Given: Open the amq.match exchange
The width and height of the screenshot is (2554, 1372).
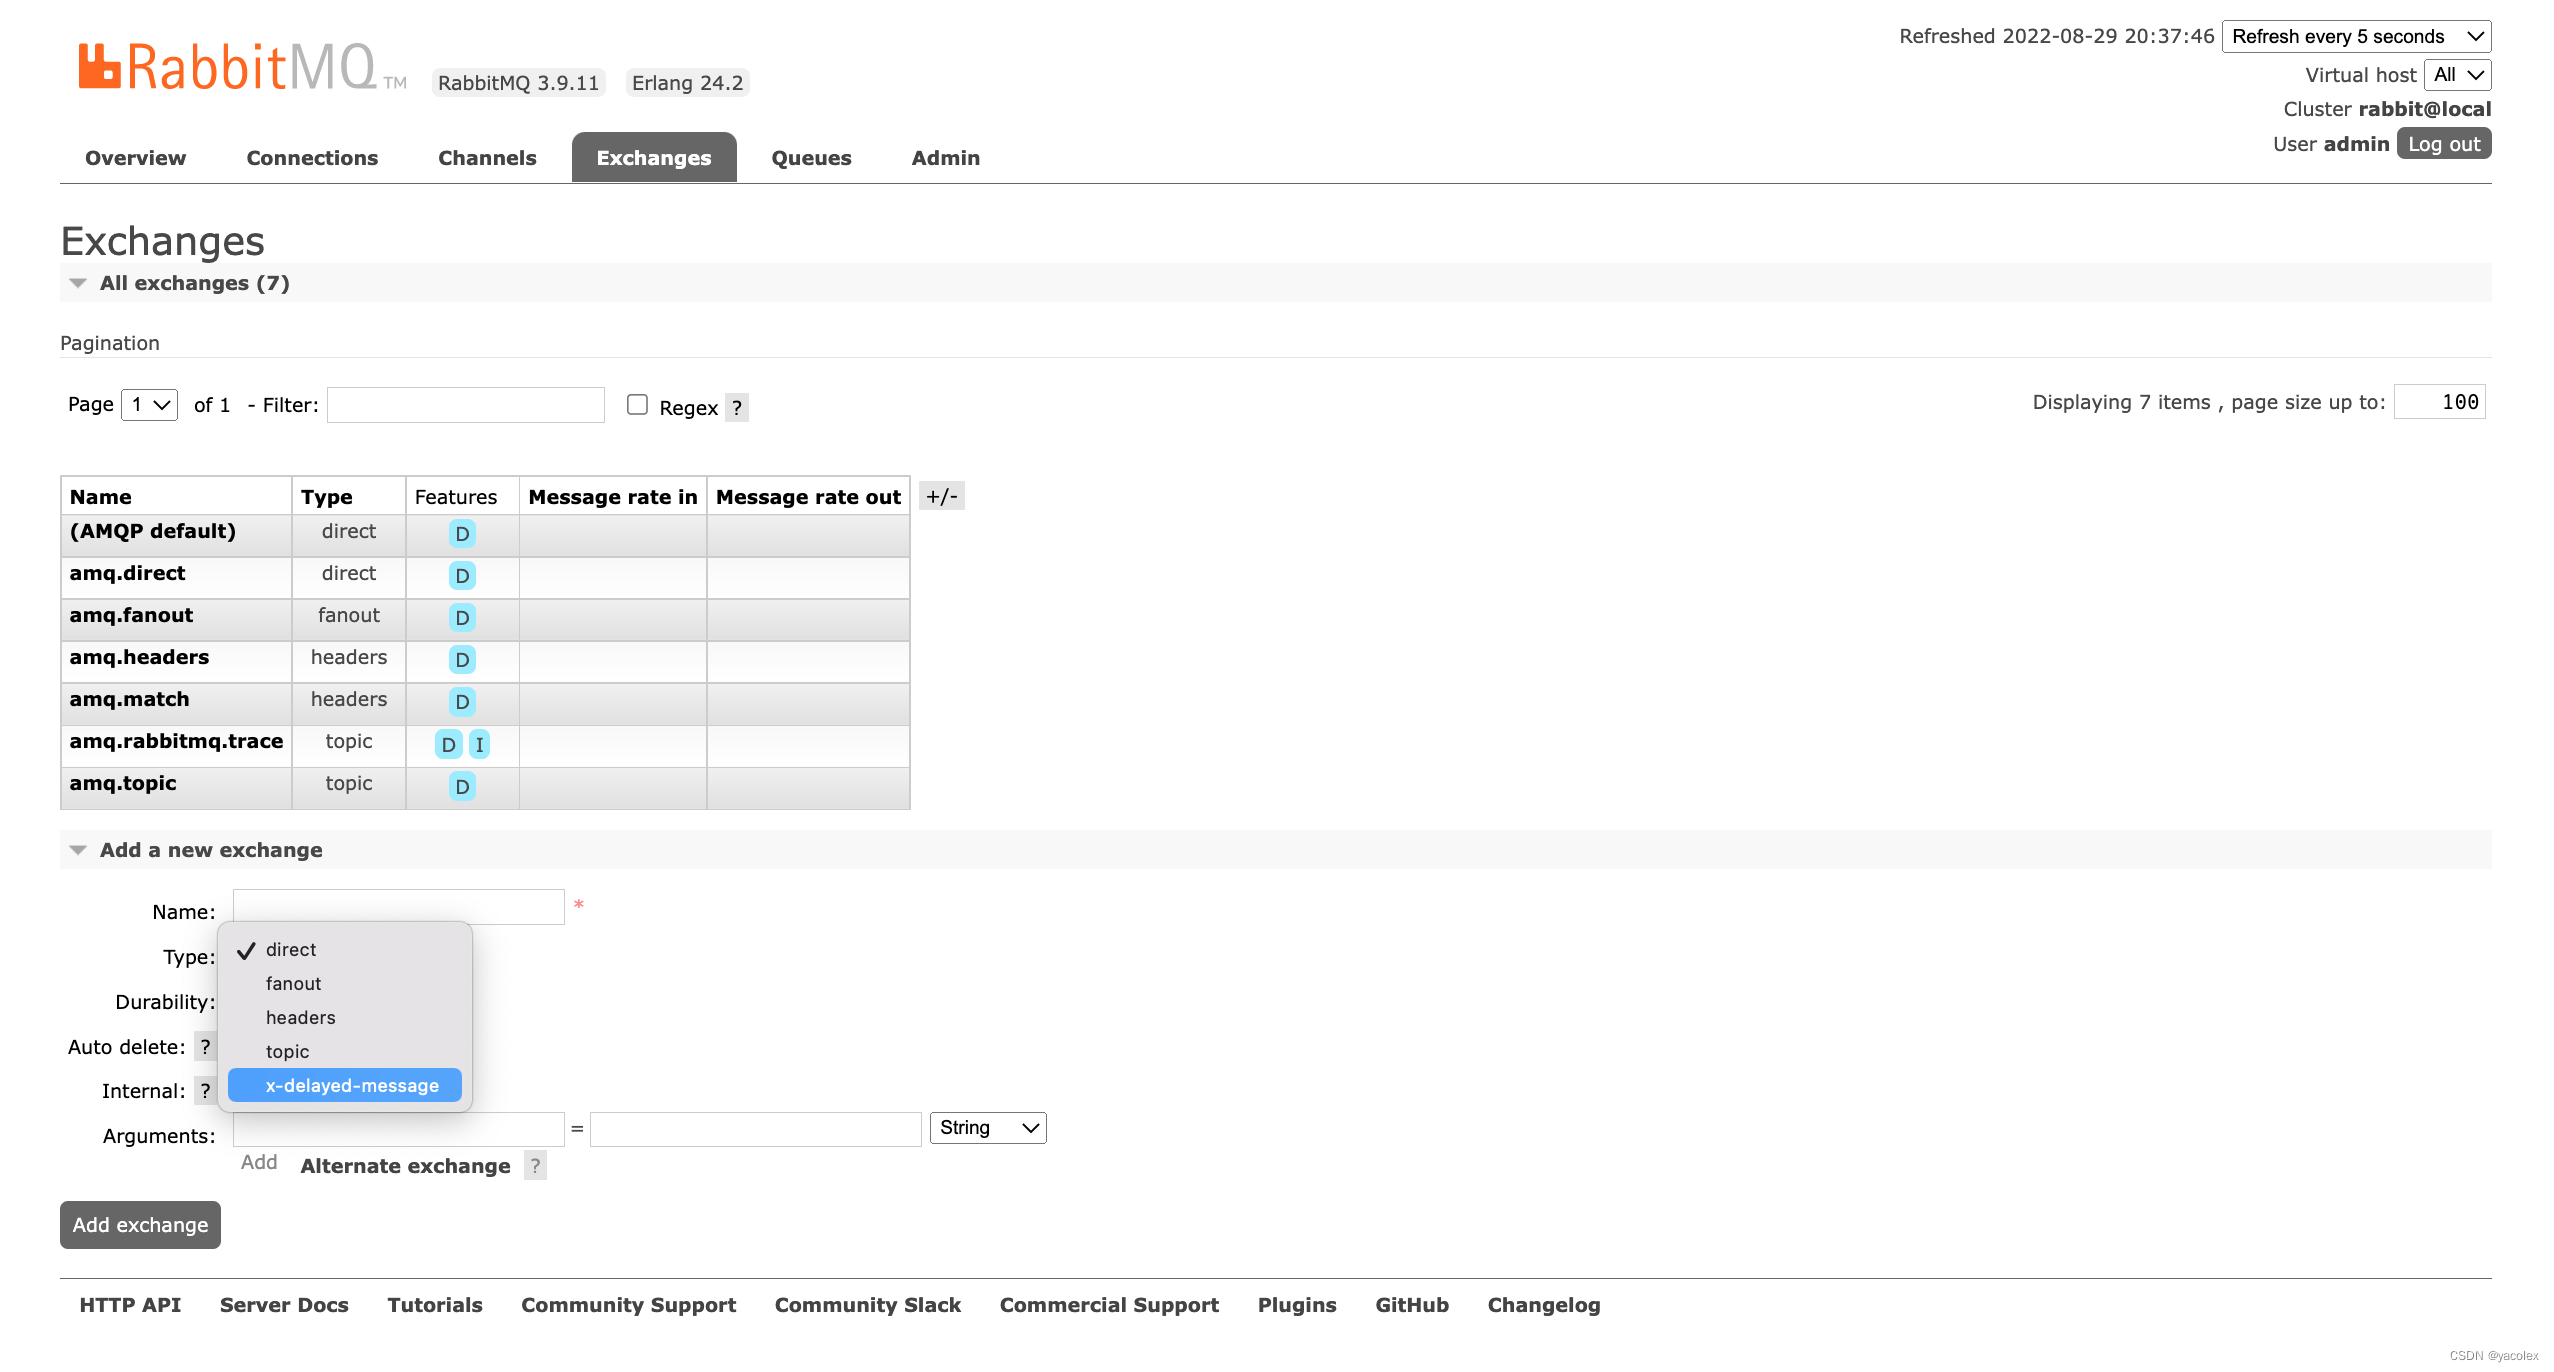Looking at the screenshot, I should click(129, 699).
